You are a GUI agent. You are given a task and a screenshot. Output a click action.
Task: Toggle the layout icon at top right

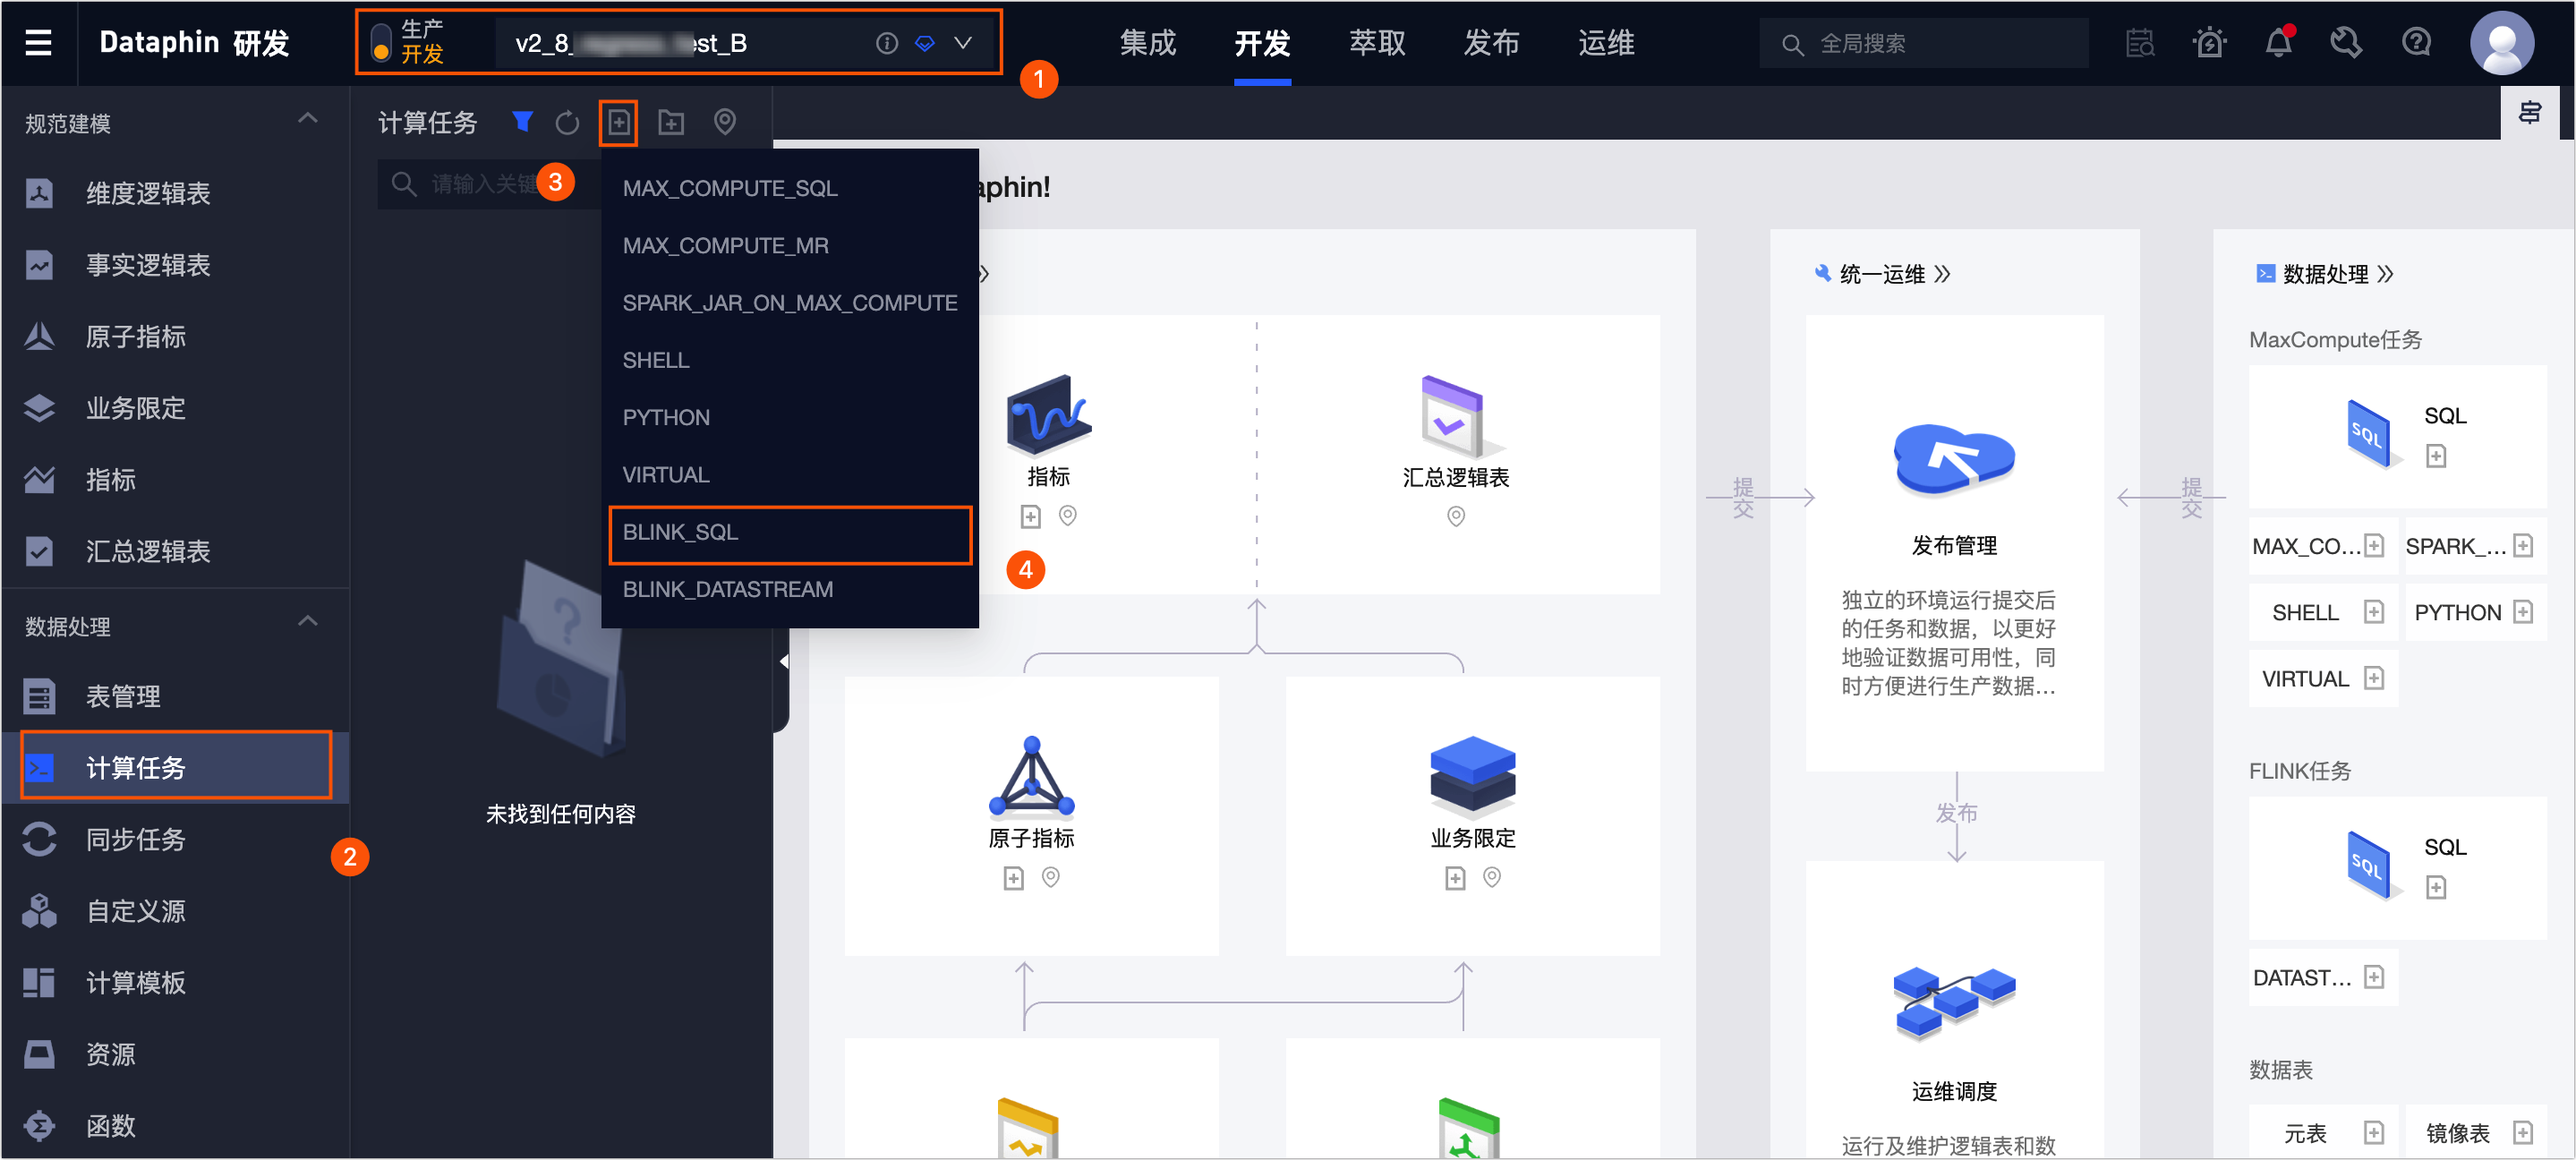2529,113
